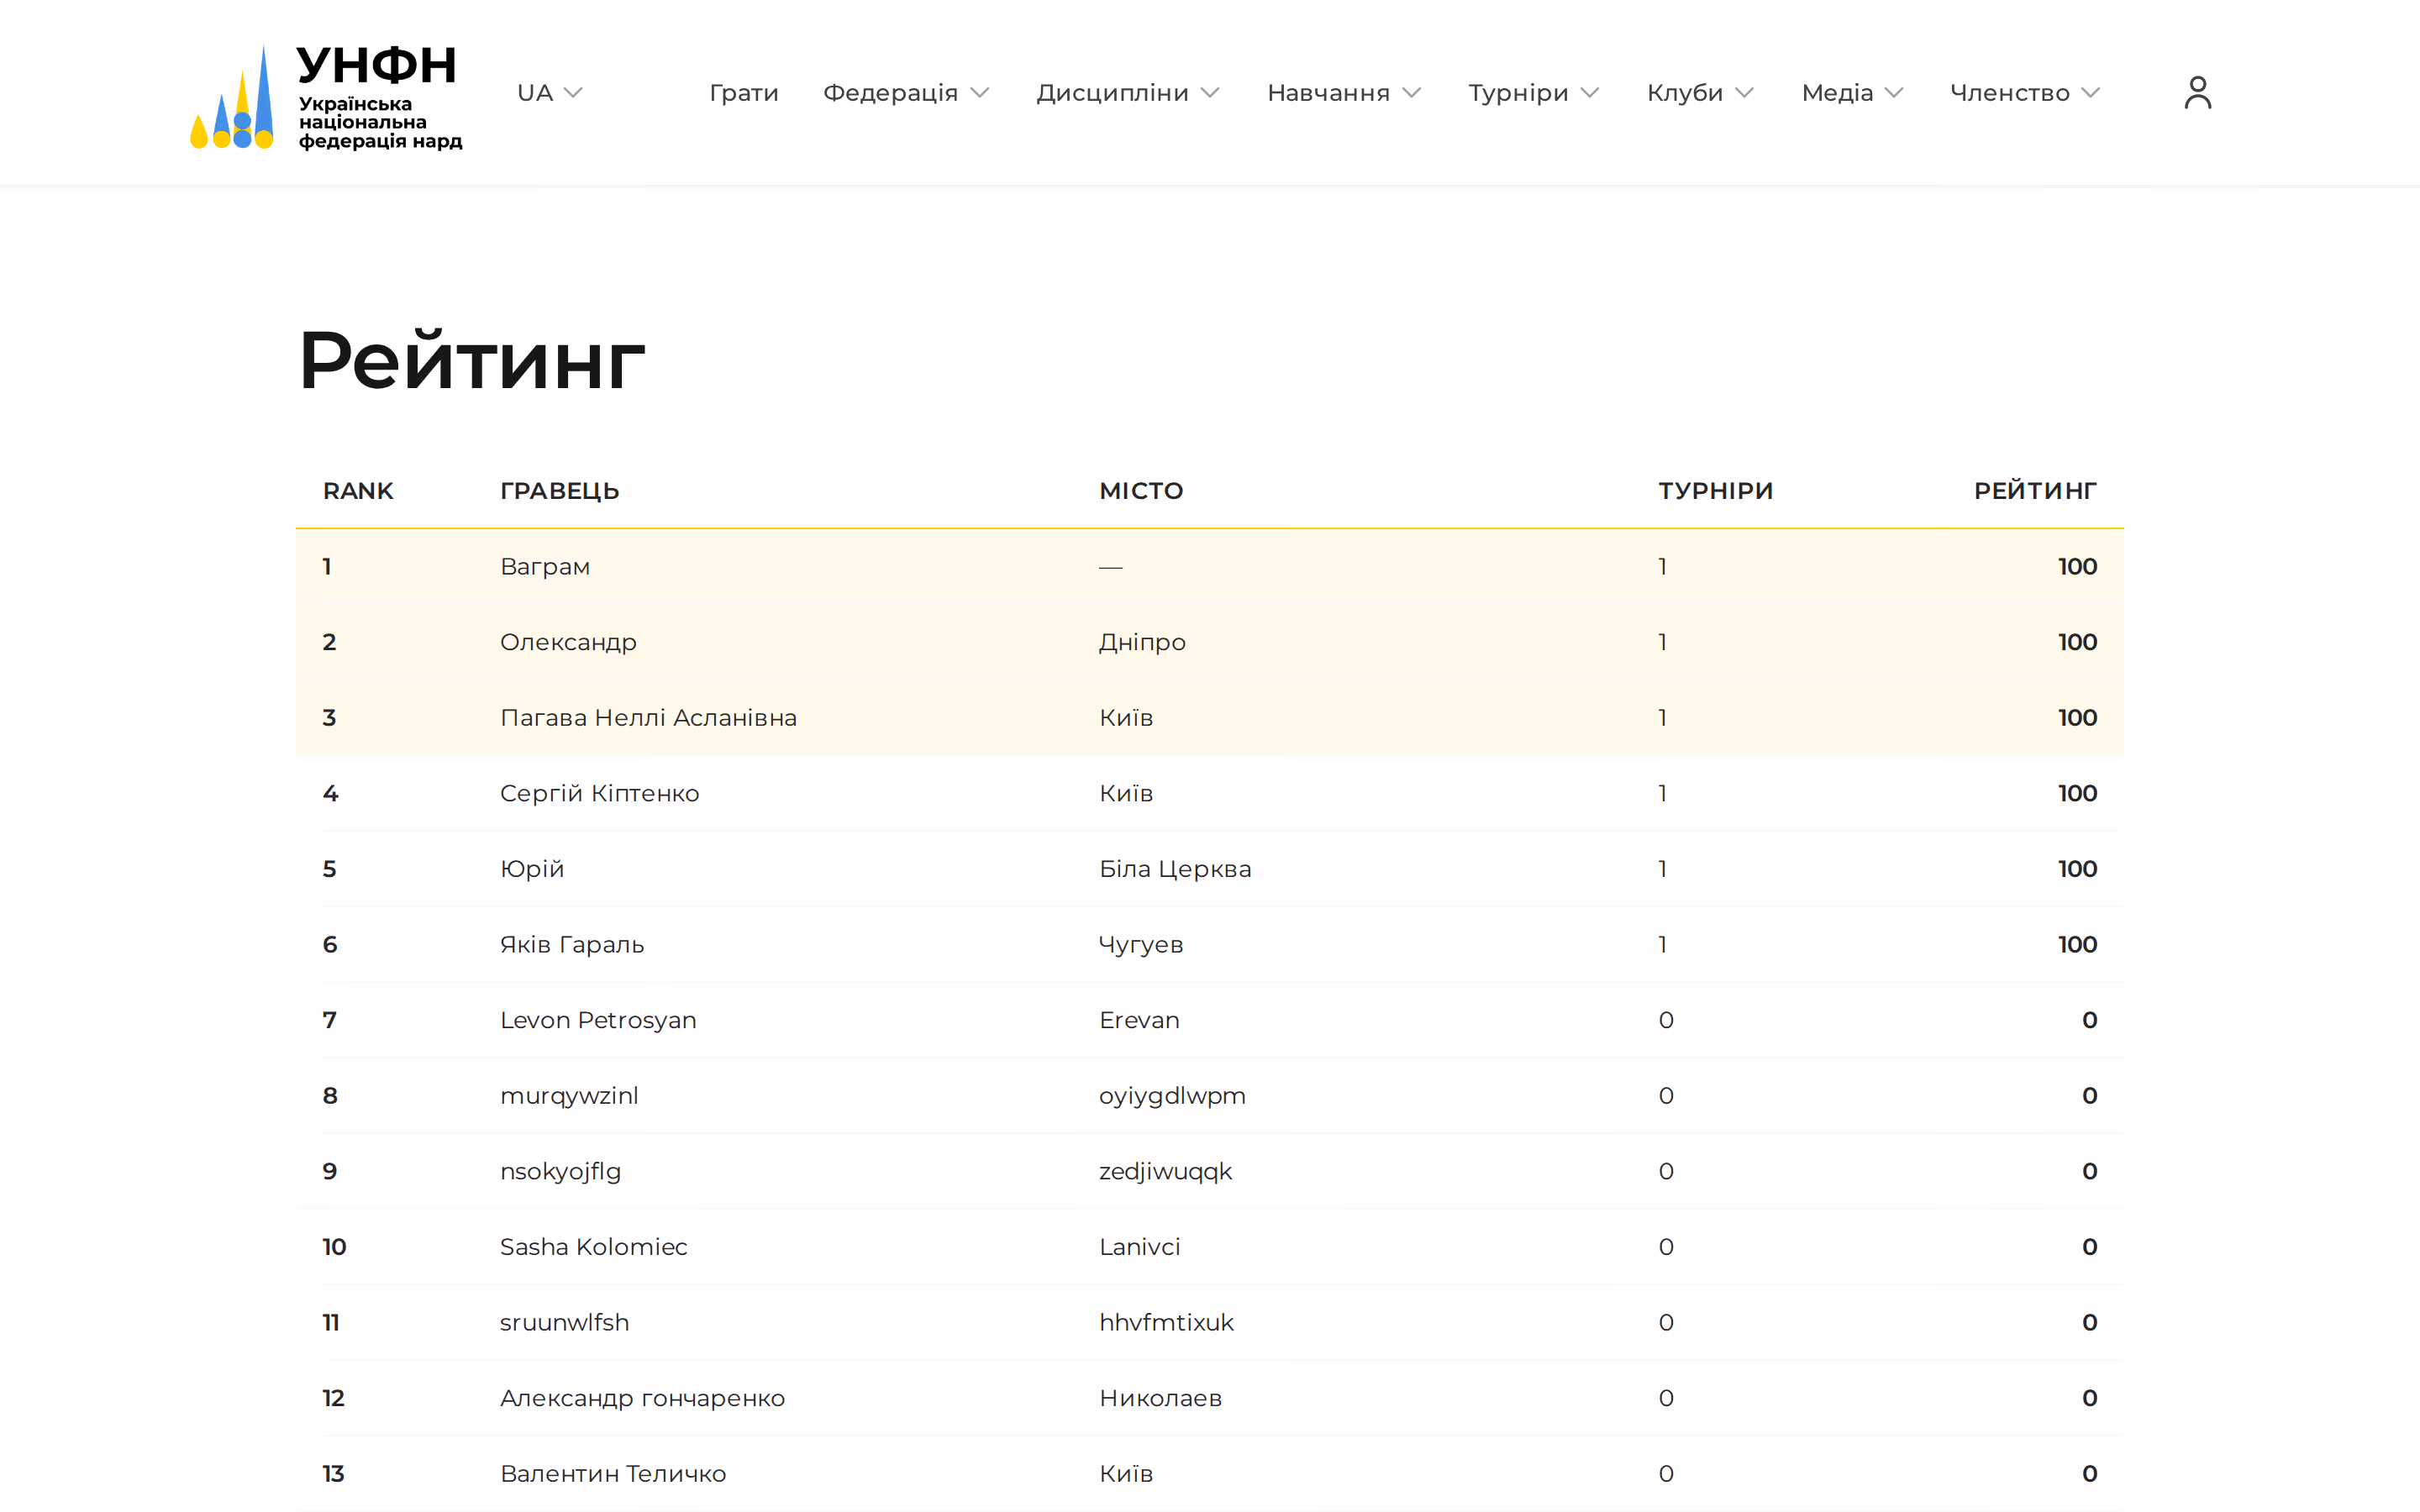Open the user account profile icon

click(x=2197, y=93)
